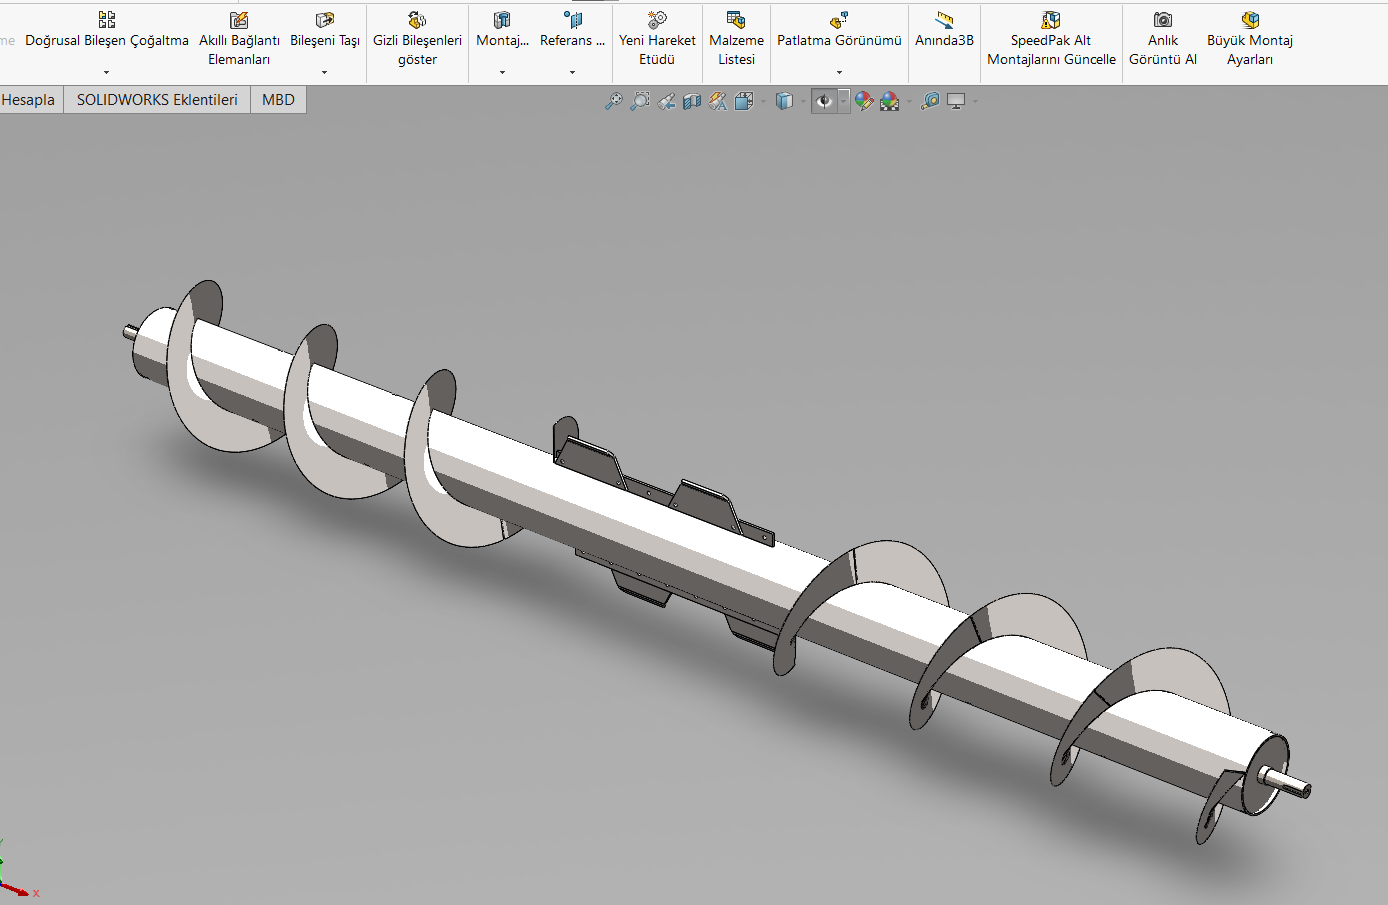The image size is (1388, 905).
Task: Click the Zoom to Fit icon
Action: point(613,101)
